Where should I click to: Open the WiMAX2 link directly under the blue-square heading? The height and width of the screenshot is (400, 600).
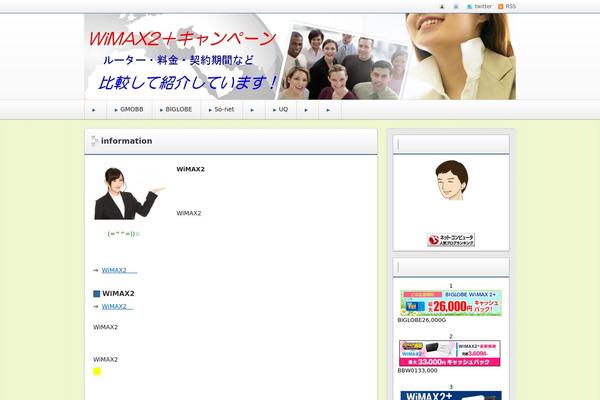pos(117,307)
